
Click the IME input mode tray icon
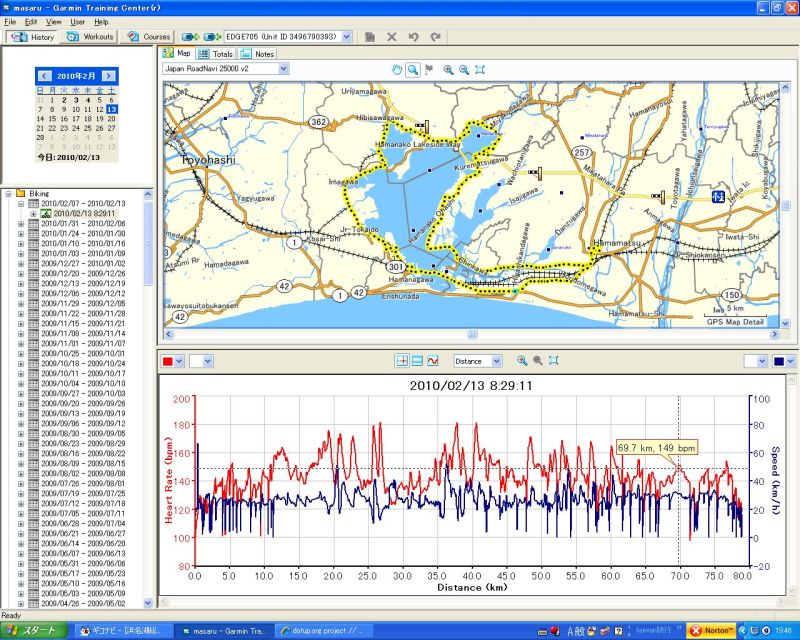[x=577, y=631]
